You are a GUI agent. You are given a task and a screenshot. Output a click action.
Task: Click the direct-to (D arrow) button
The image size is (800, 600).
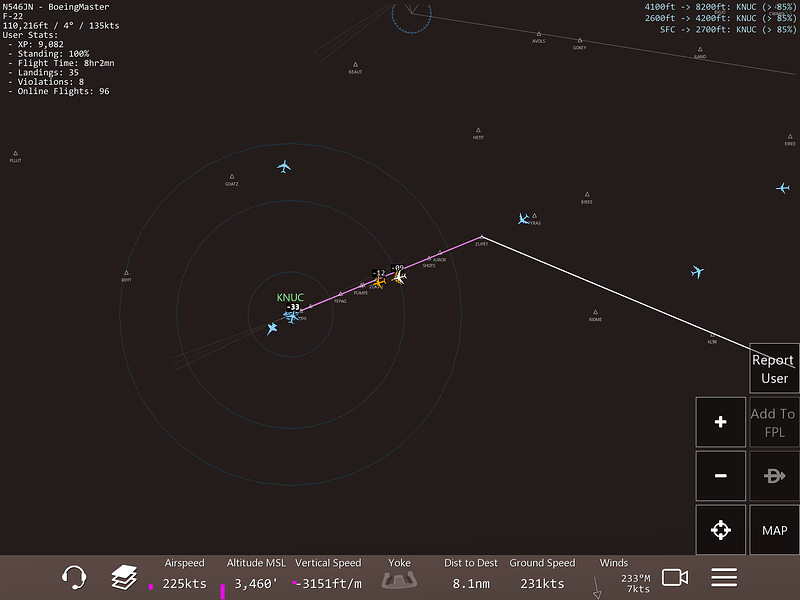pos(774,476)
